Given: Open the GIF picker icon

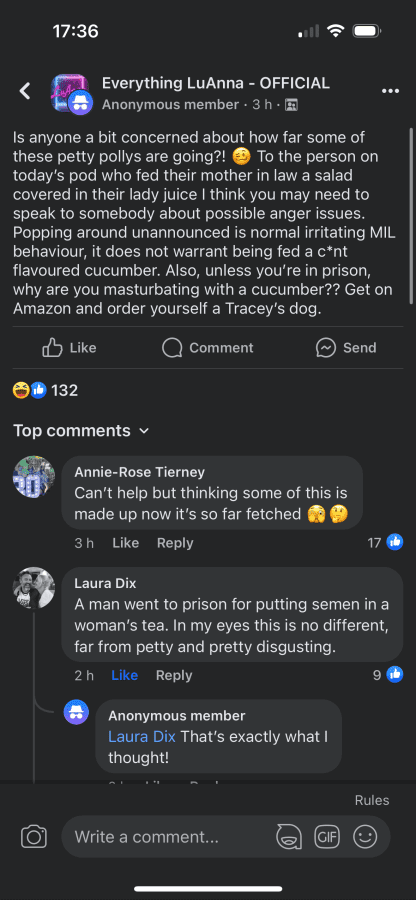Looking at the screenshot, I should (326, 837).
